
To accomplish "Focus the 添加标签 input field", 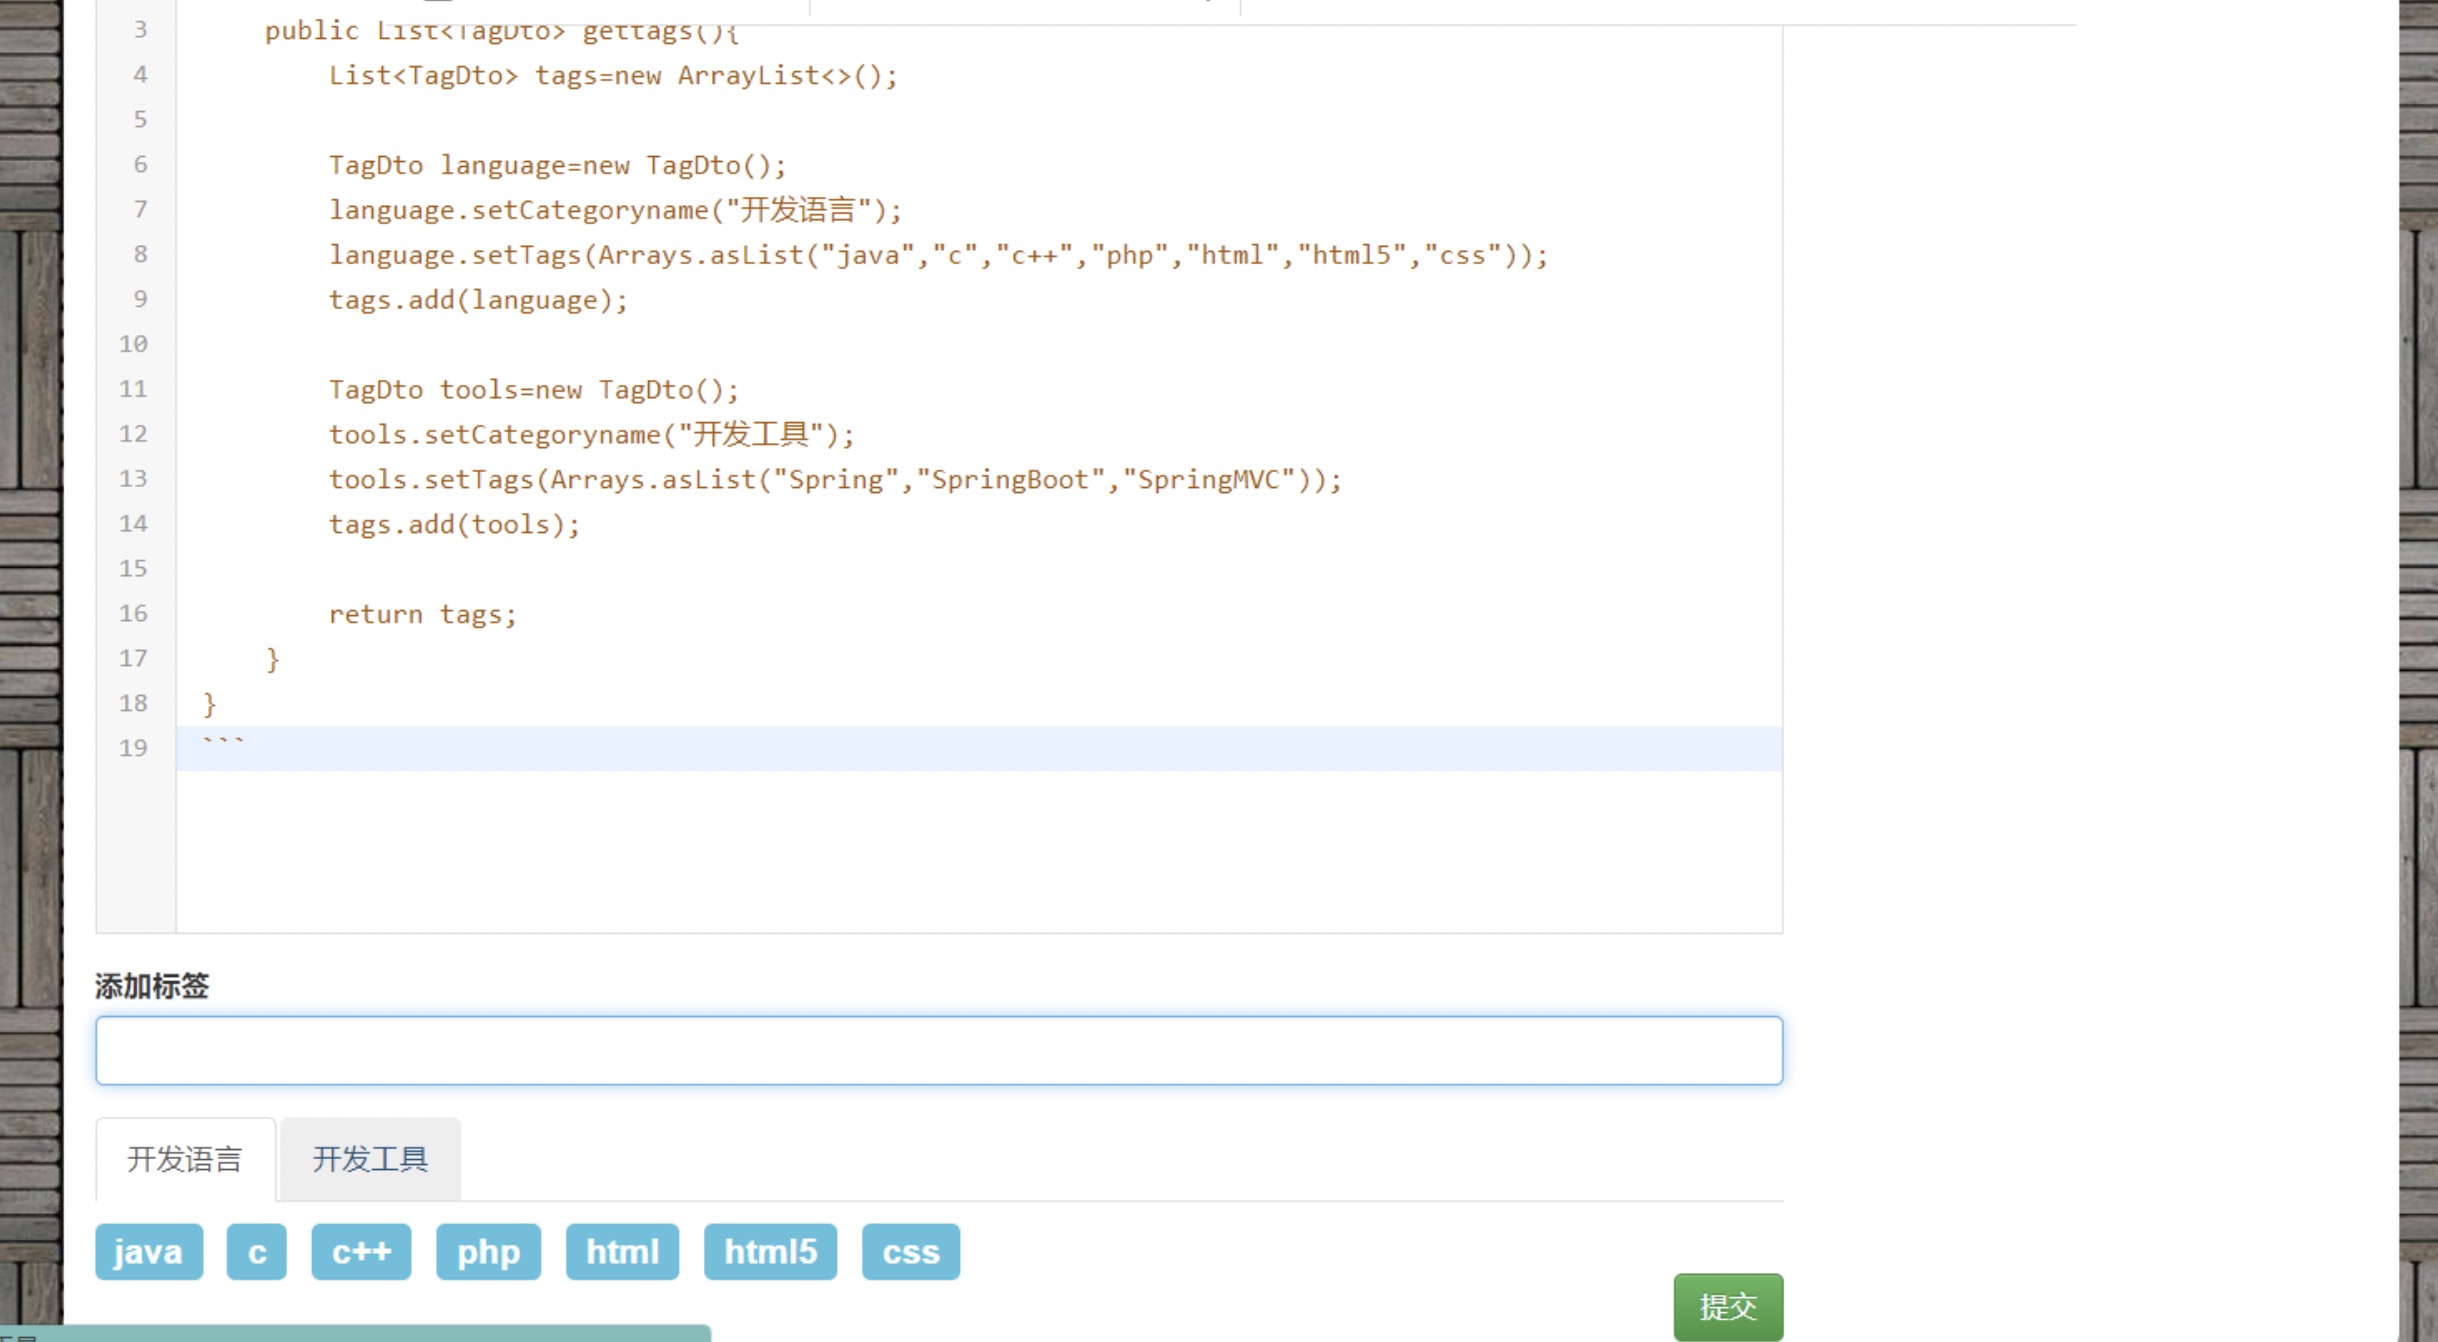I will [x=938, y=1050].
